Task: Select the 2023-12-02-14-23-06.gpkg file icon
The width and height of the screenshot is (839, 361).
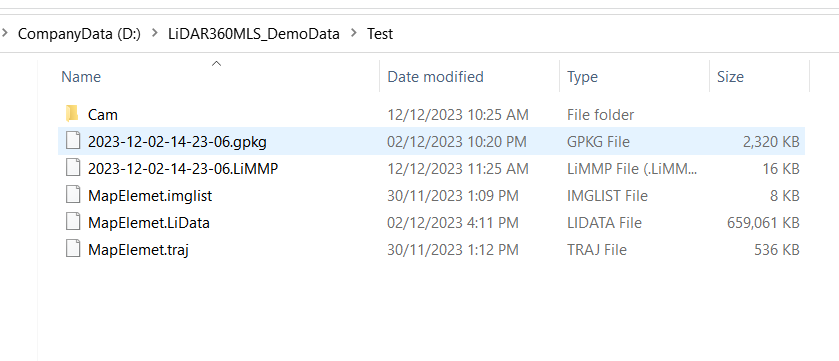Action: pyautogui.click(x=73, y=141)
